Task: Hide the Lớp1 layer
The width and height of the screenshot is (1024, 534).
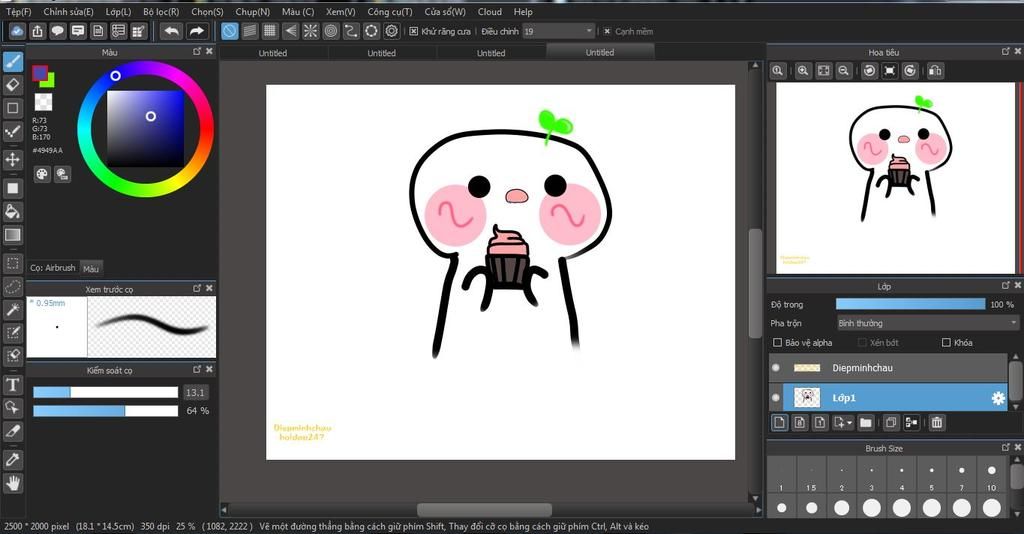Action: coord(776,398)
